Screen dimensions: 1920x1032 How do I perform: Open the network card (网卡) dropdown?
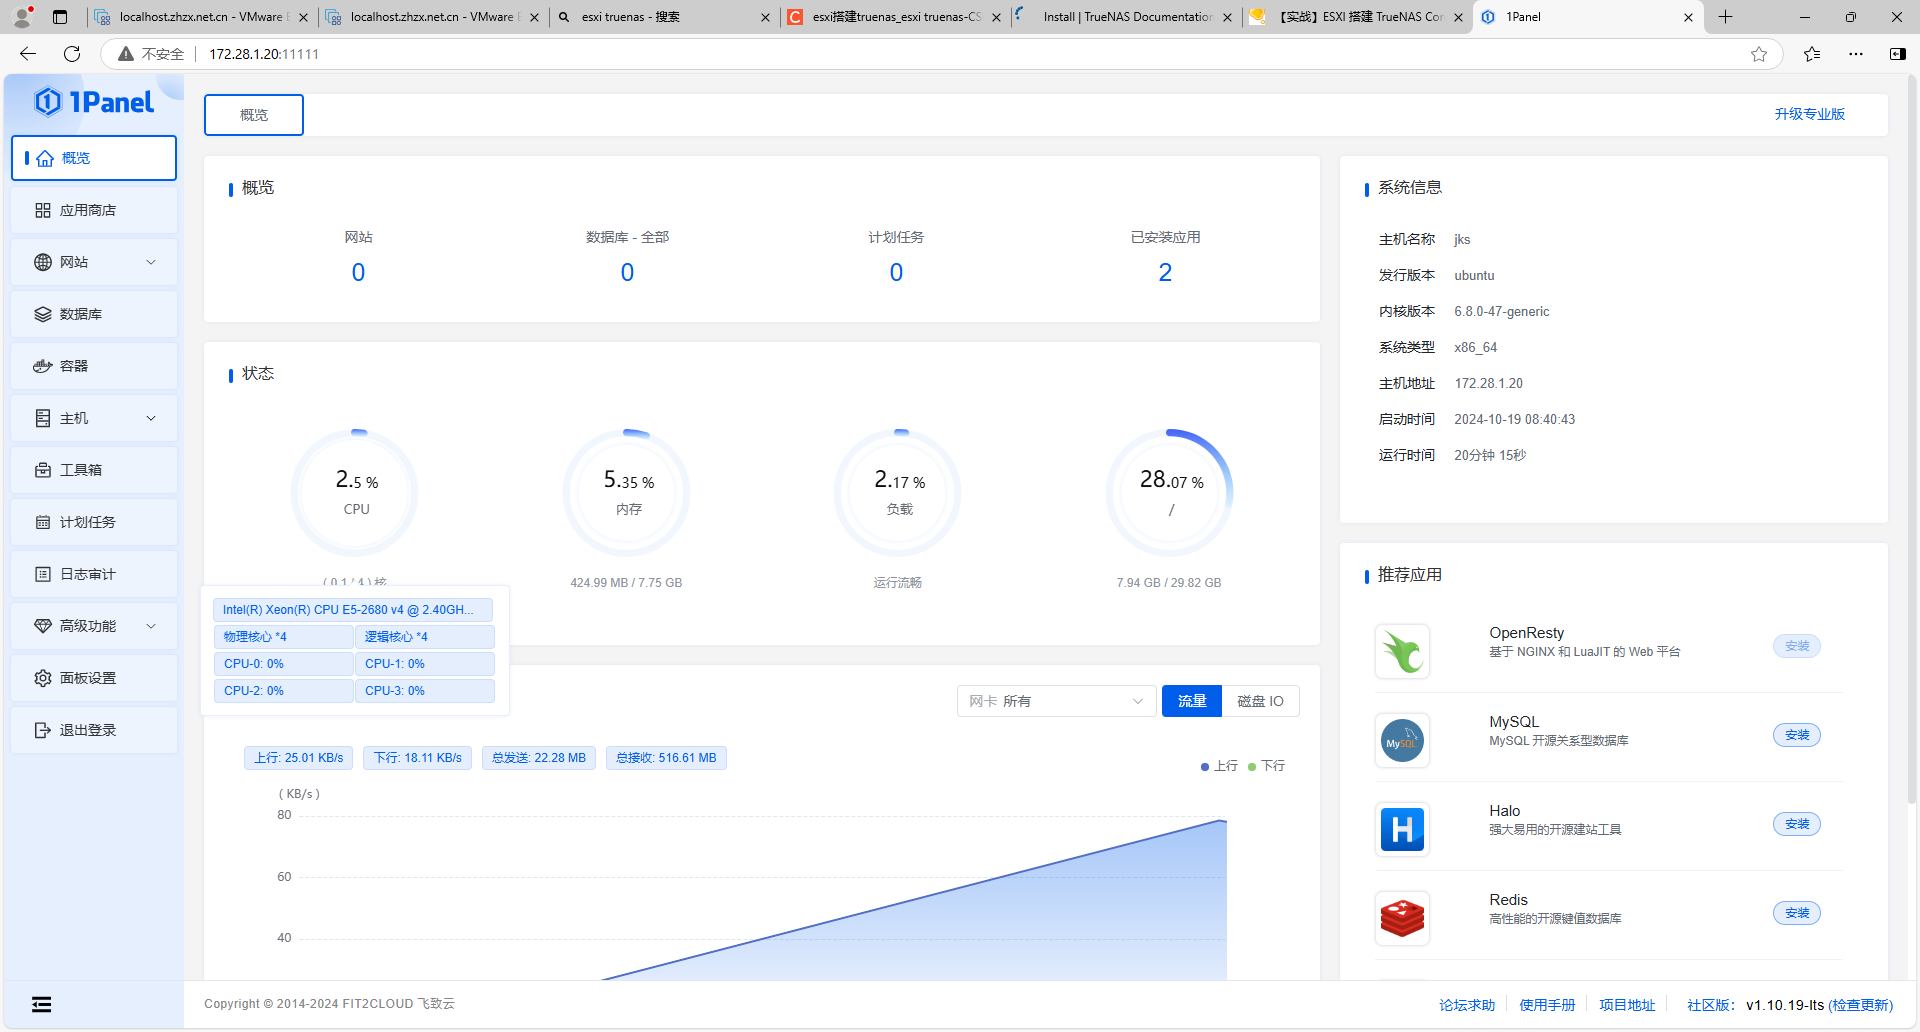coord(1056,701)
